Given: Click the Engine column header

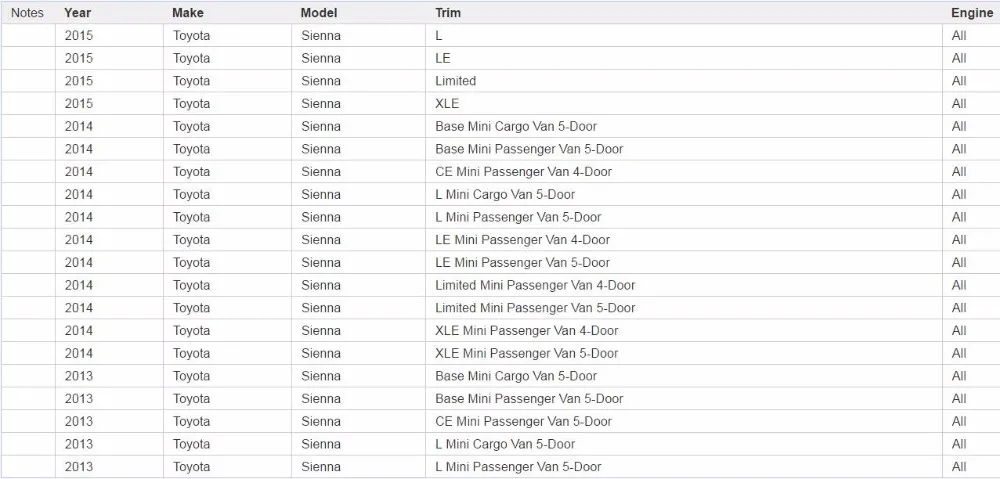Looking at the screenshot, I should (972, 13).
